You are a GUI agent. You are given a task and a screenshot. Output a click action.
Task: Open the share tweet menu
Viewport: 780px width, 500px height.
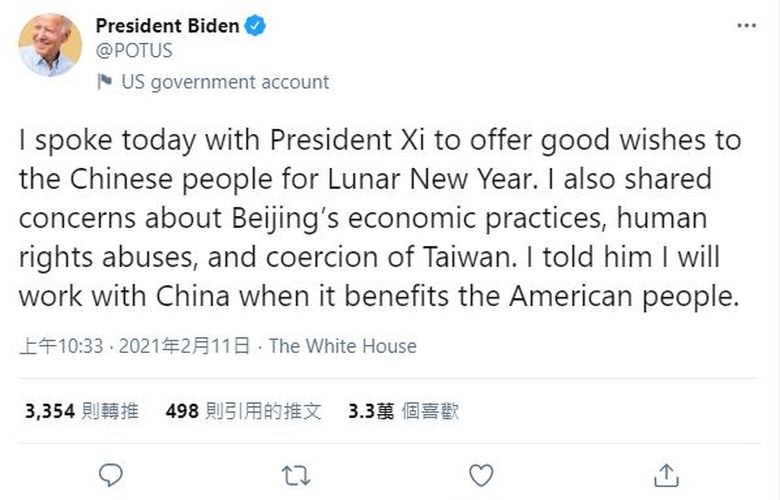(665, 473)
